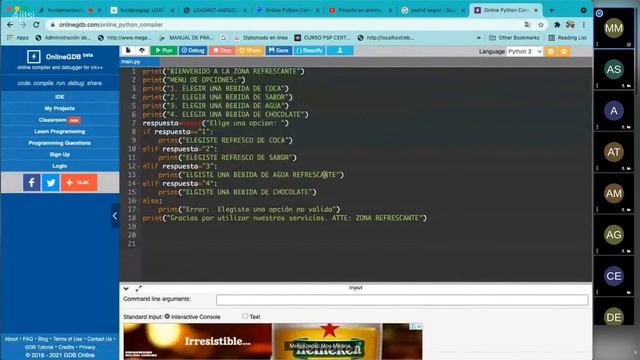Image resolution: width=640 pixels, height=360 pixels.
Task: Select participant AS avatar
Action: pyautogui.click(x=614, y=69)
